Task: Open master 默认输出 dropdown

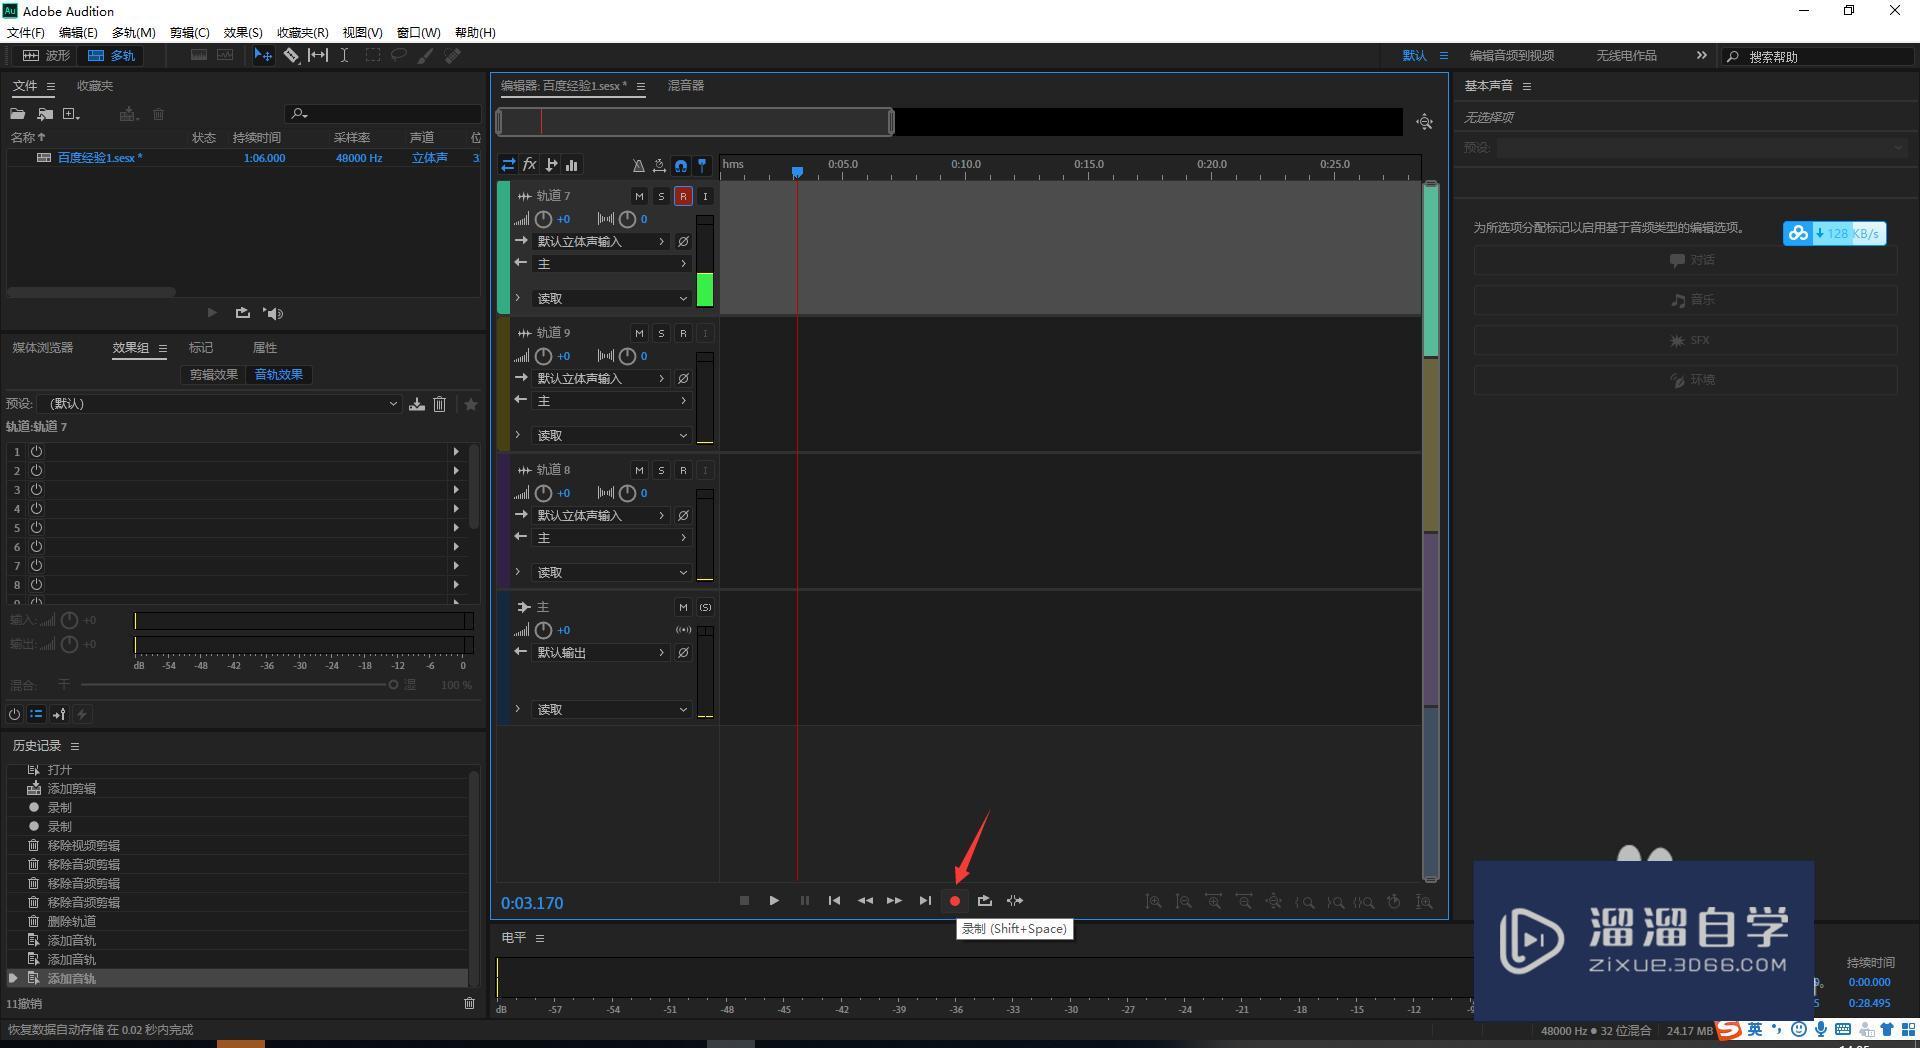Action: click(x=600, y=653)
